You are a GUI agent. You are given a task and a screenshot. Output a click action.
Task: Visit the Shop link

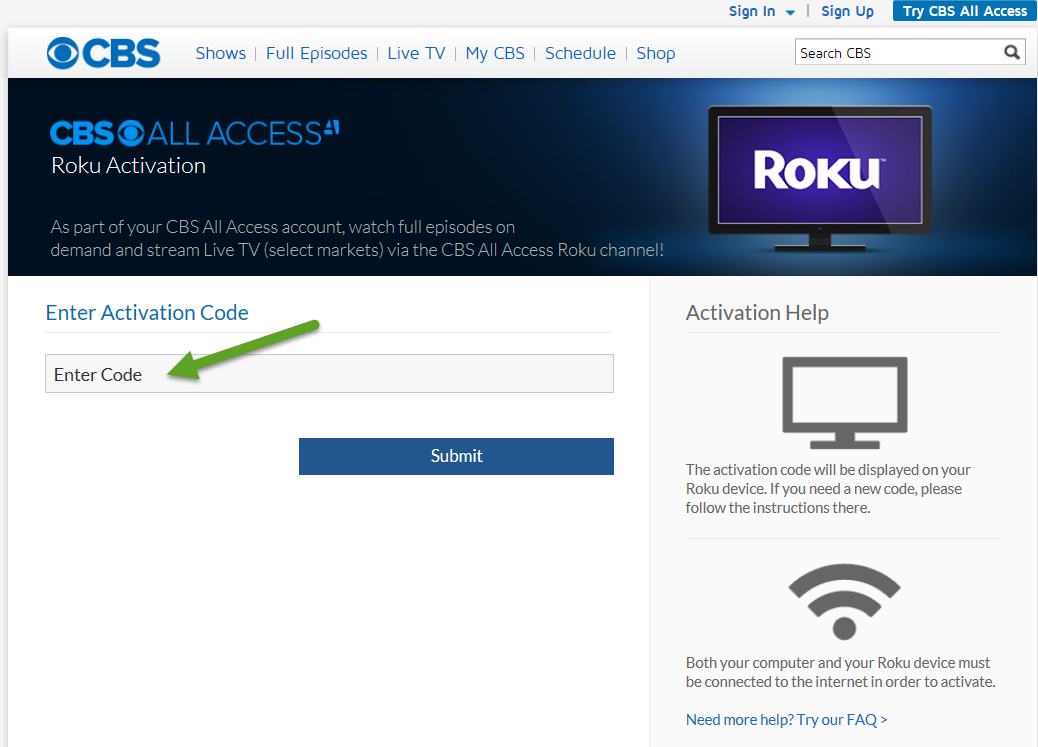click(656, 53)
